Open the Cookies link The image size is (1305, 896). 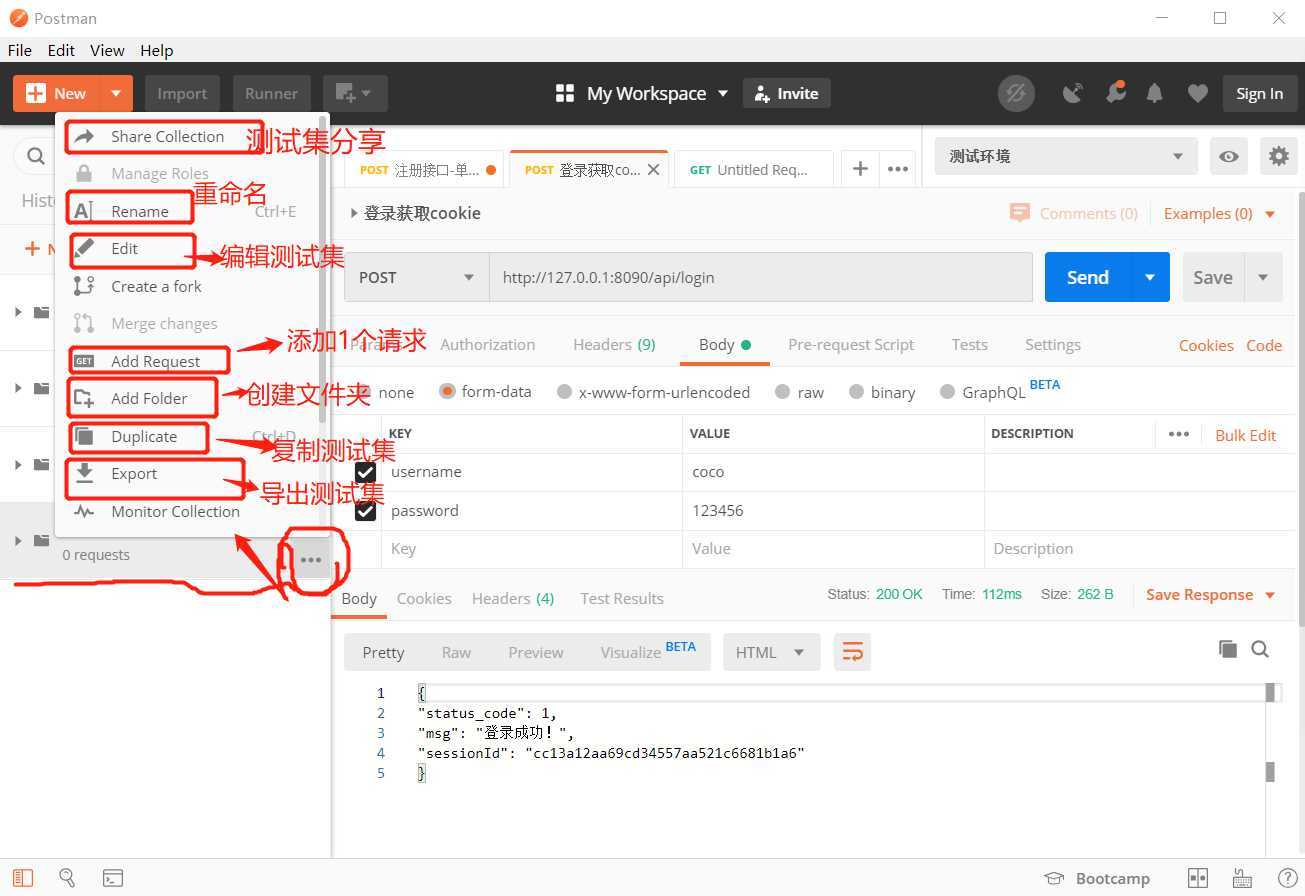(1206, 345)
